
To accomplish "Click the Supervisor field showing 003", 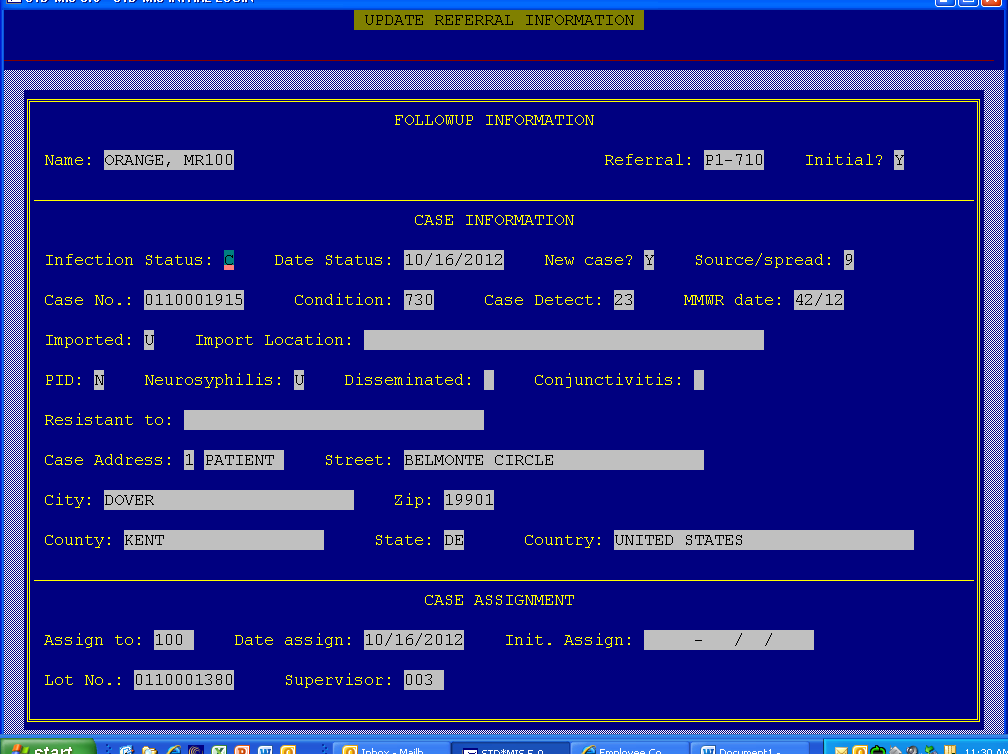I will 423,680.
